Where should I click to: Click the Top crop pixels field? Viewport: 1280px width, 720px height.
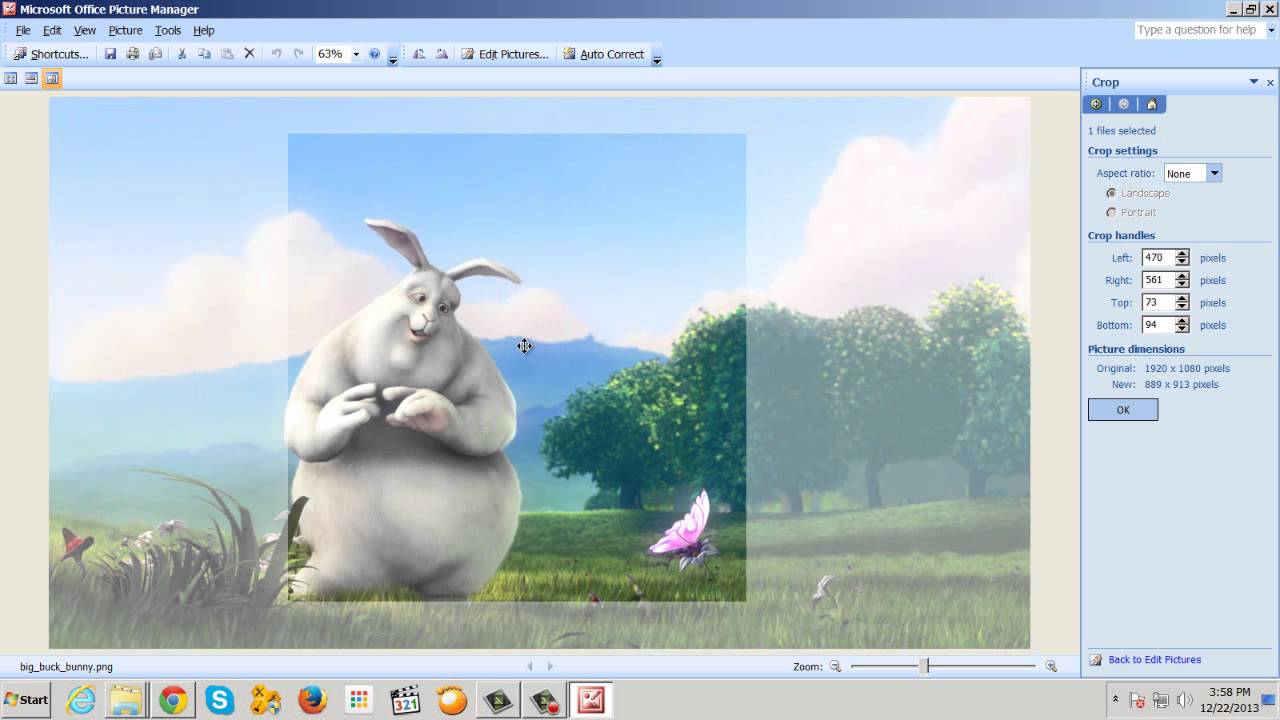pyautogui.click(x=1158, y=303)
